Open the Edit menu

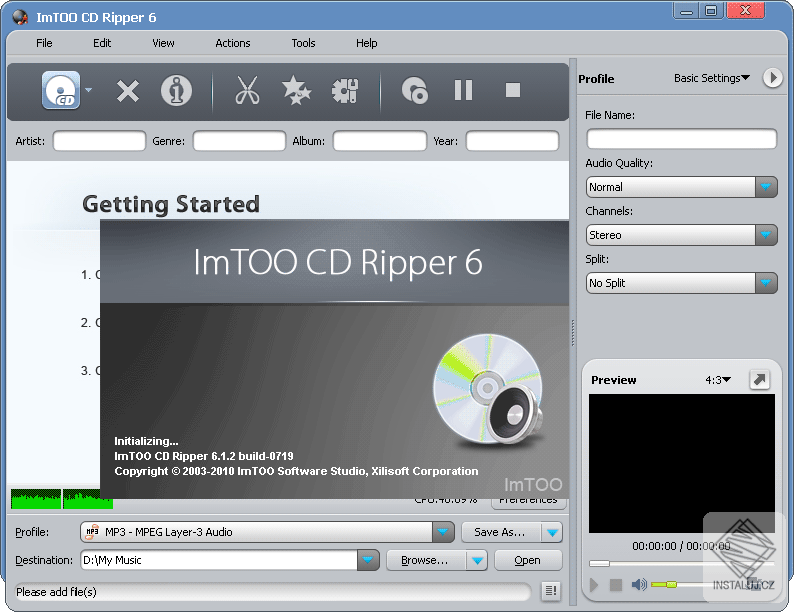102,43
